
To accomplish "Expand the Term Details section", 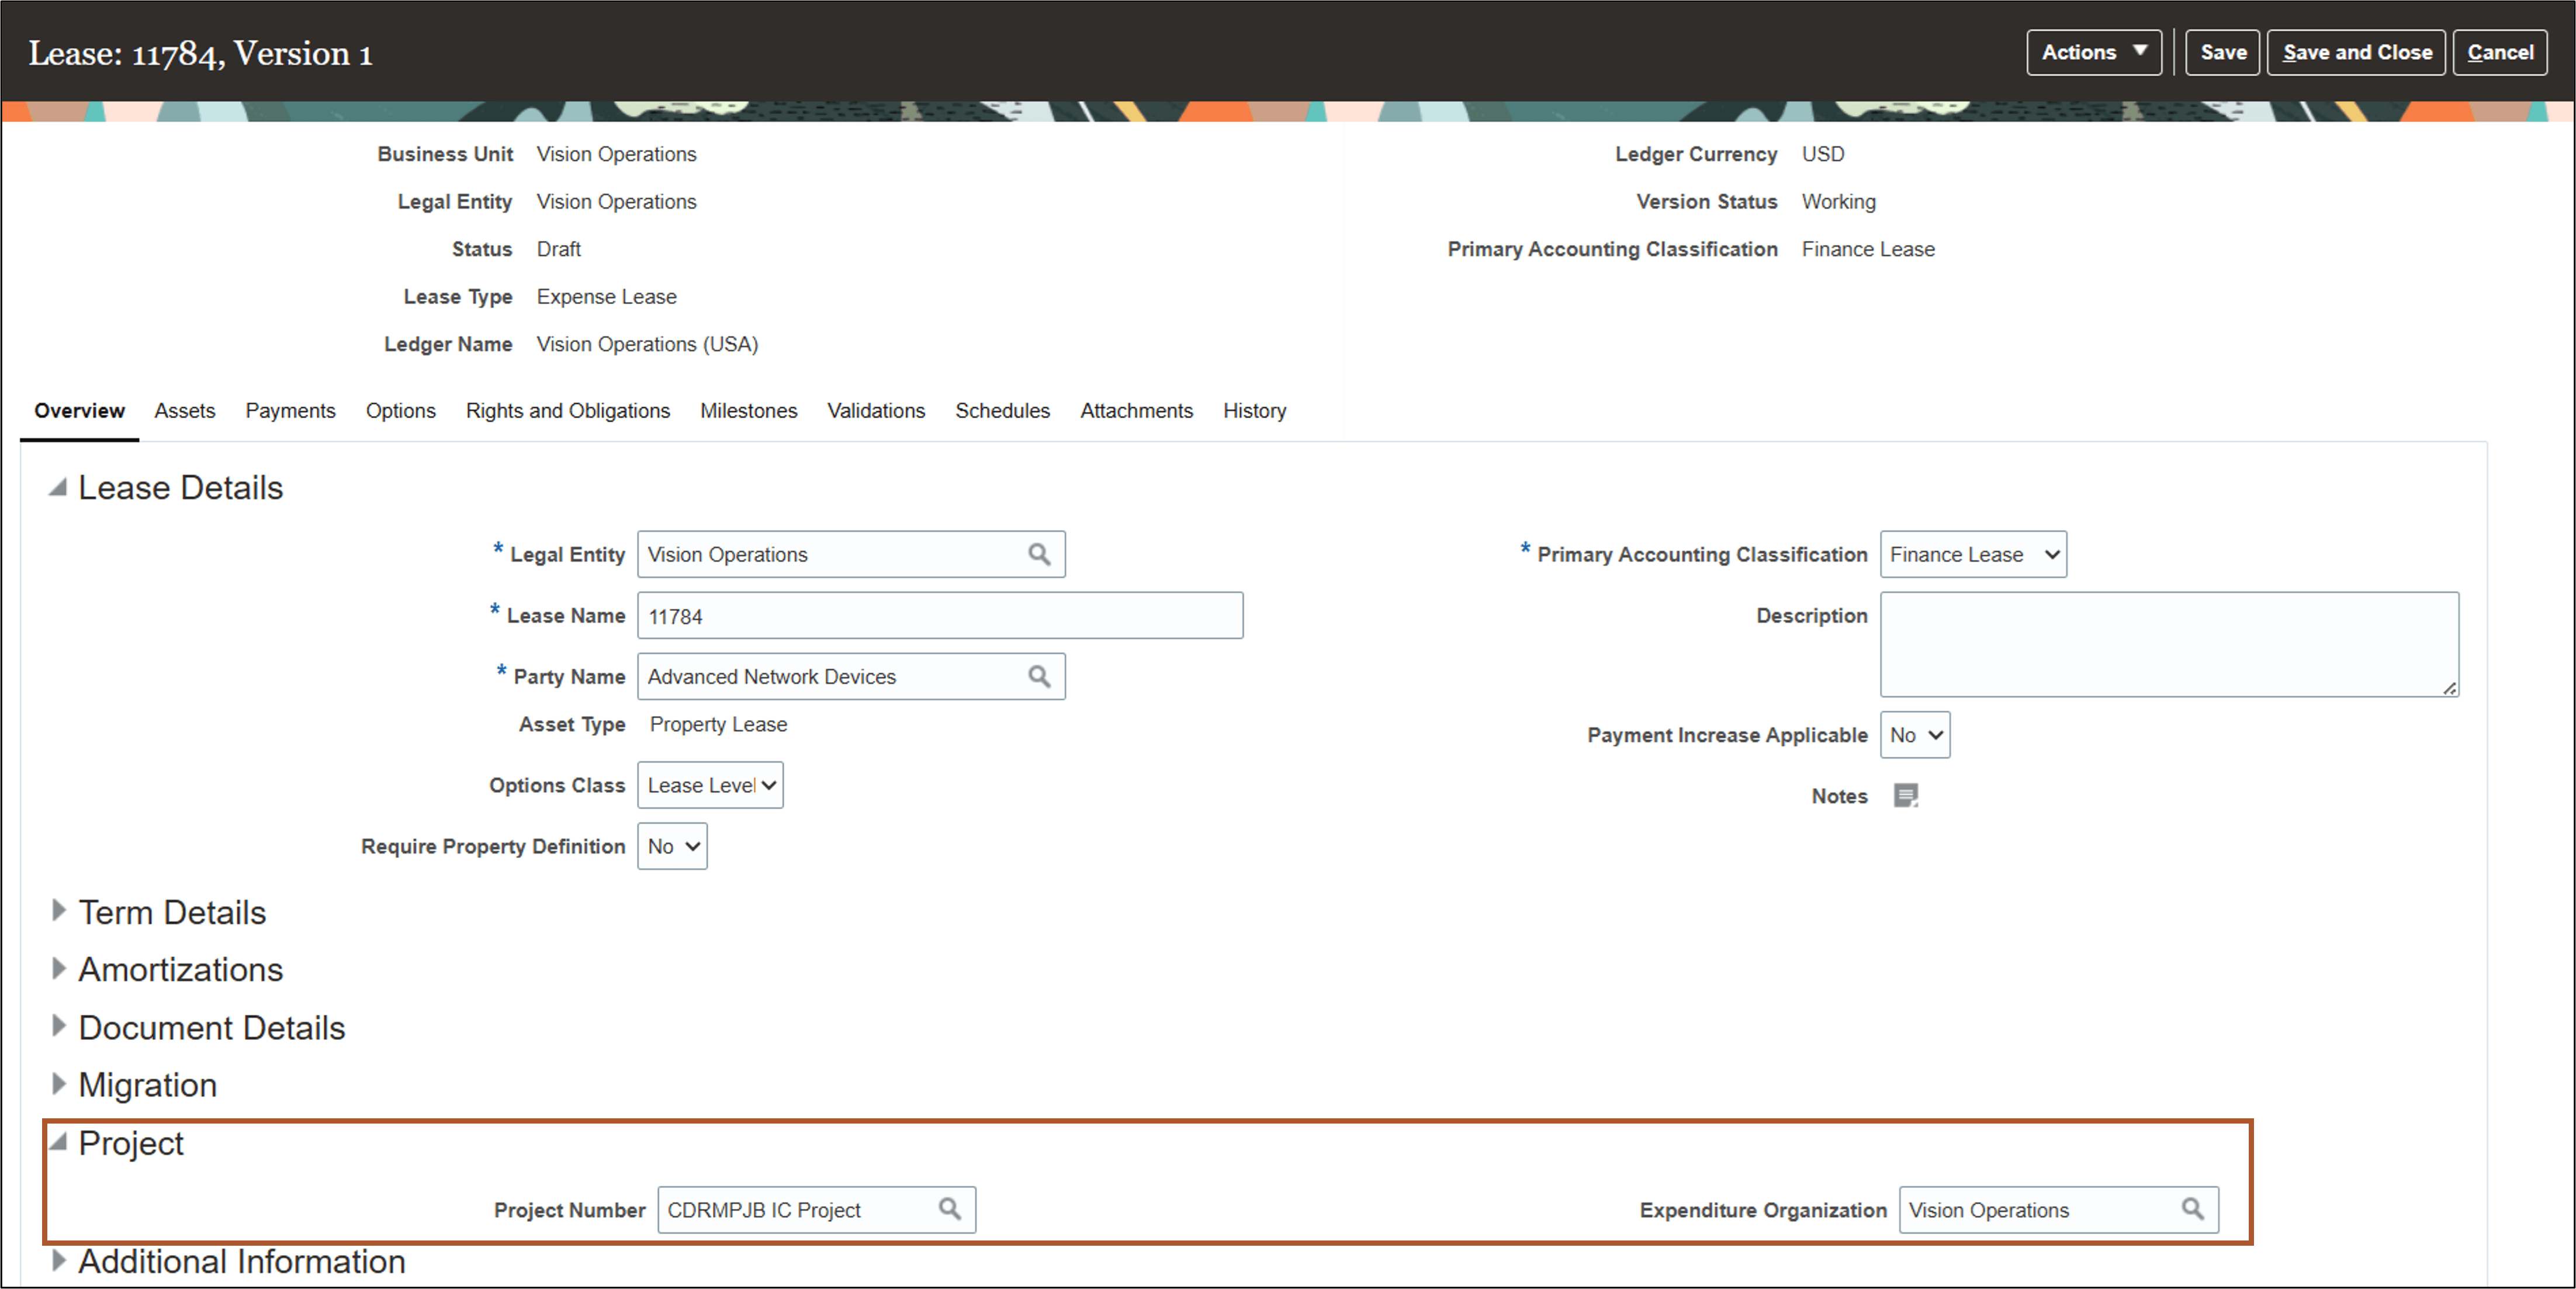I will (x=59, y=911).
